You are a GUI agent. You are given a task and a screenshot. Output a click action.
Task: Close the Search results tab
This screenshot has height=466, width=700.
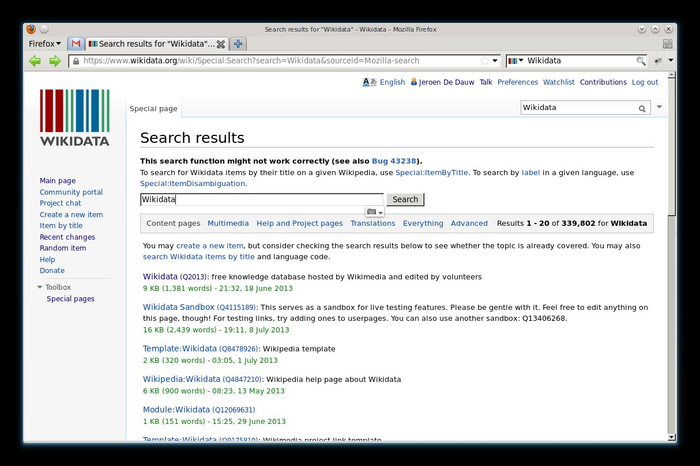tap(221, 44)
